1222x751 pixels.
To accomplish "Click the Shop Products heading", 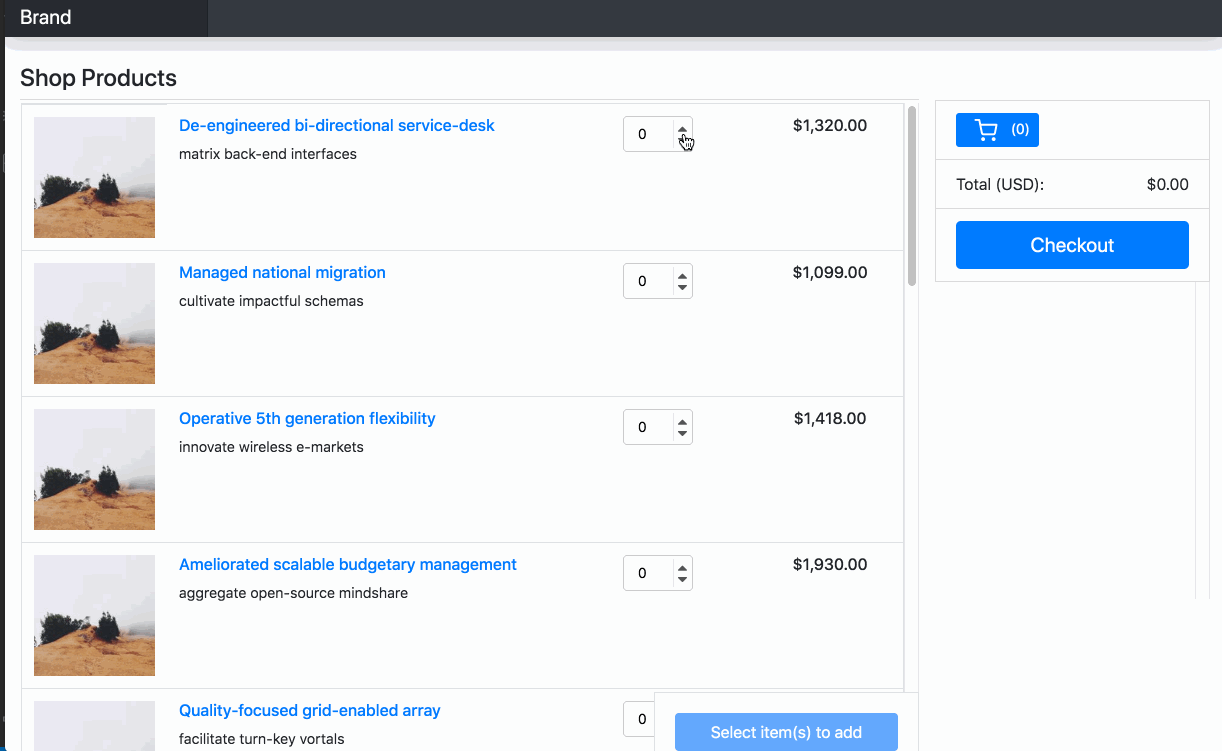I will click(98, 78).
